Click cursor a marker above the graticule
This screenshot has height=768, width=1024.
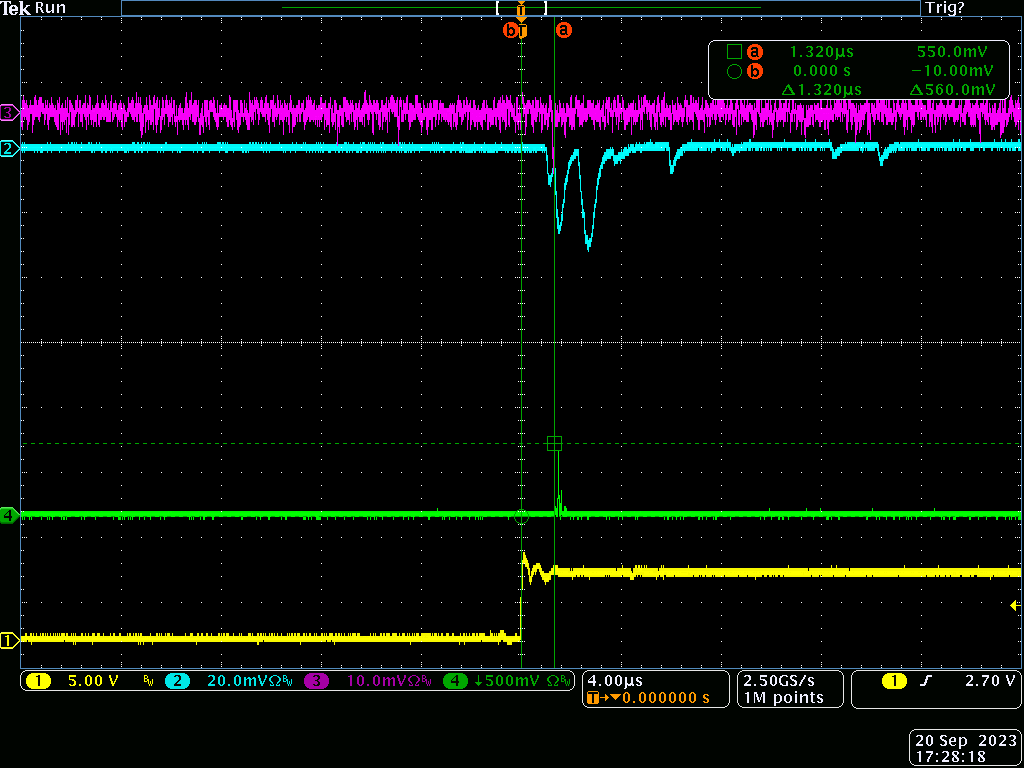click(x=564, y=31)
